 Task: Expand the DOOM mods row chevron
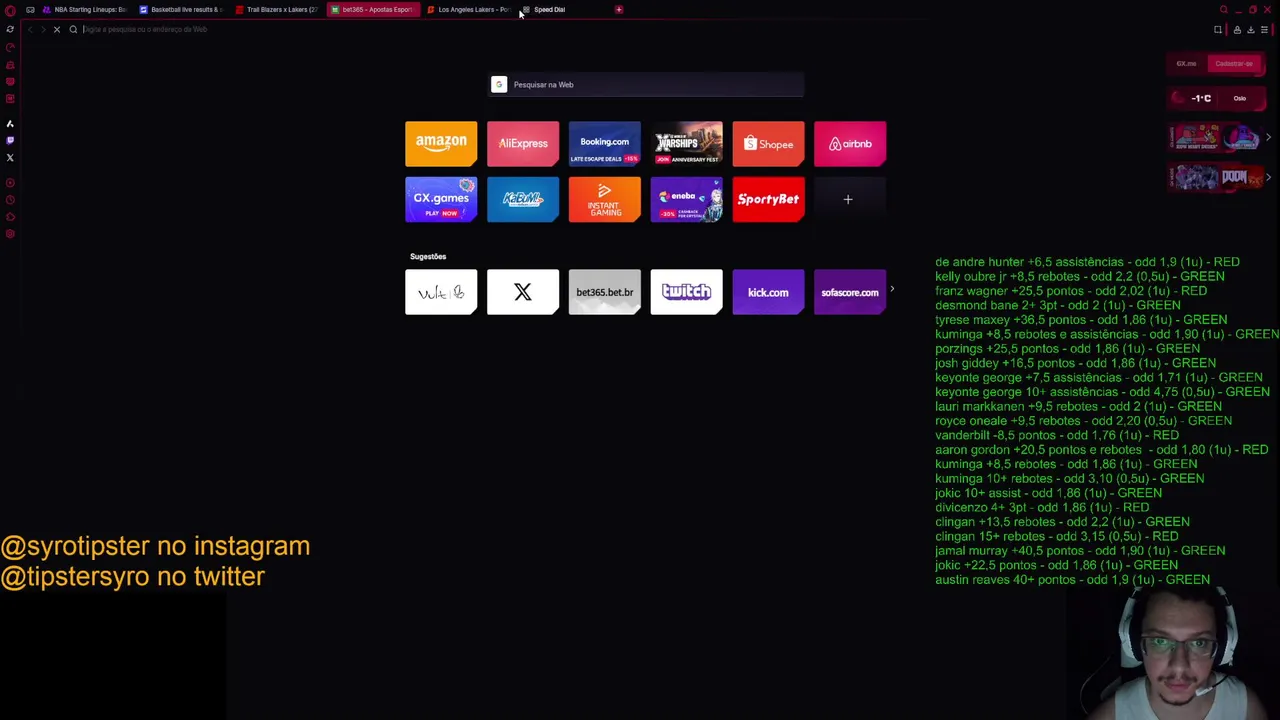[x=1268, y=177]
